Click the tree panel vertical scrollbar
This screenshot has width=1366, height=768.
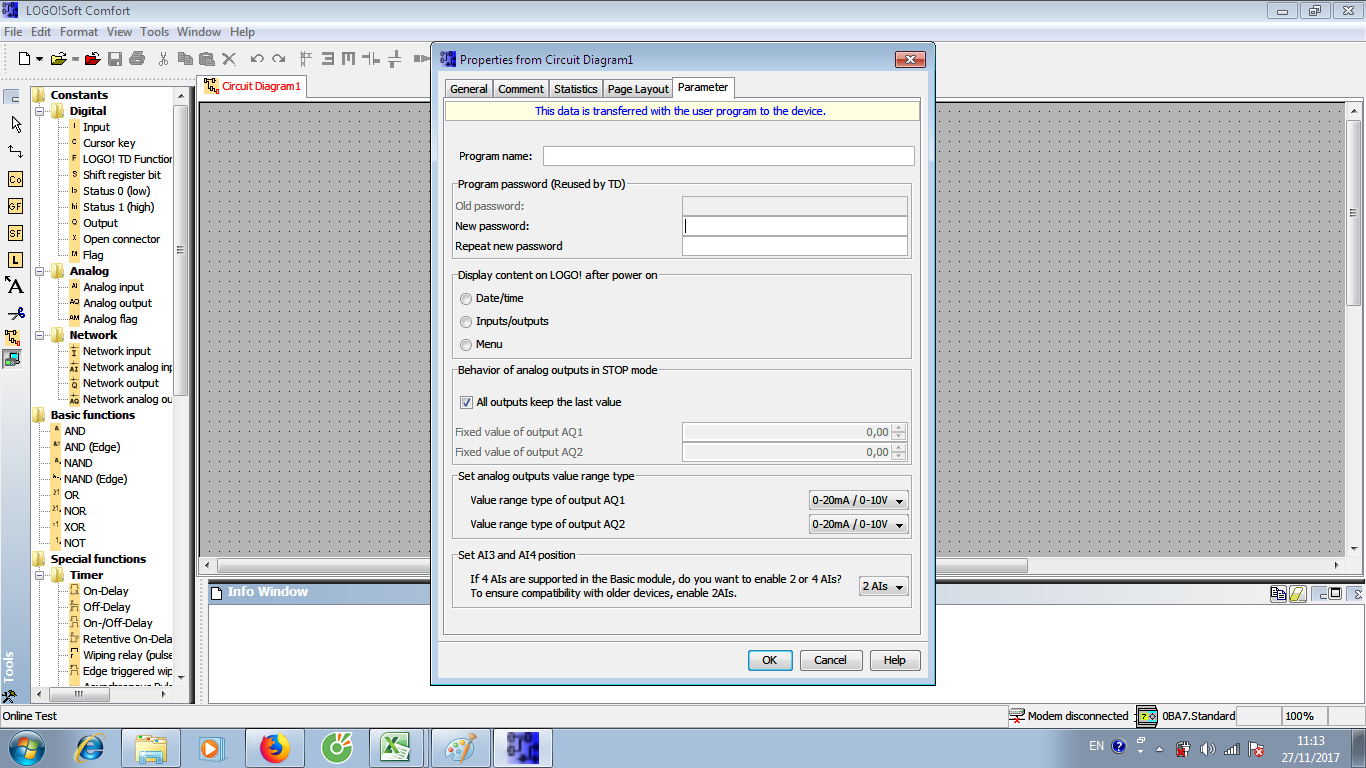(181, 250)
